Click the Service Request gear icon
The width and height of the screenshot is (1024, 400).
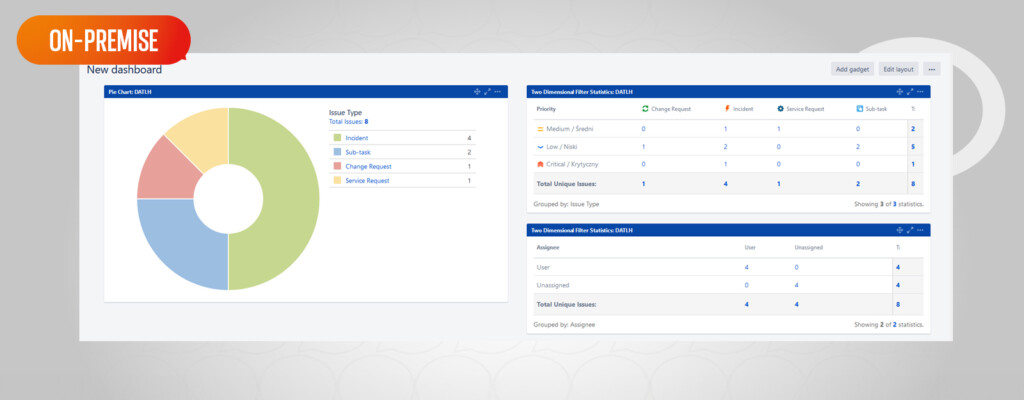tap(780, 108)
